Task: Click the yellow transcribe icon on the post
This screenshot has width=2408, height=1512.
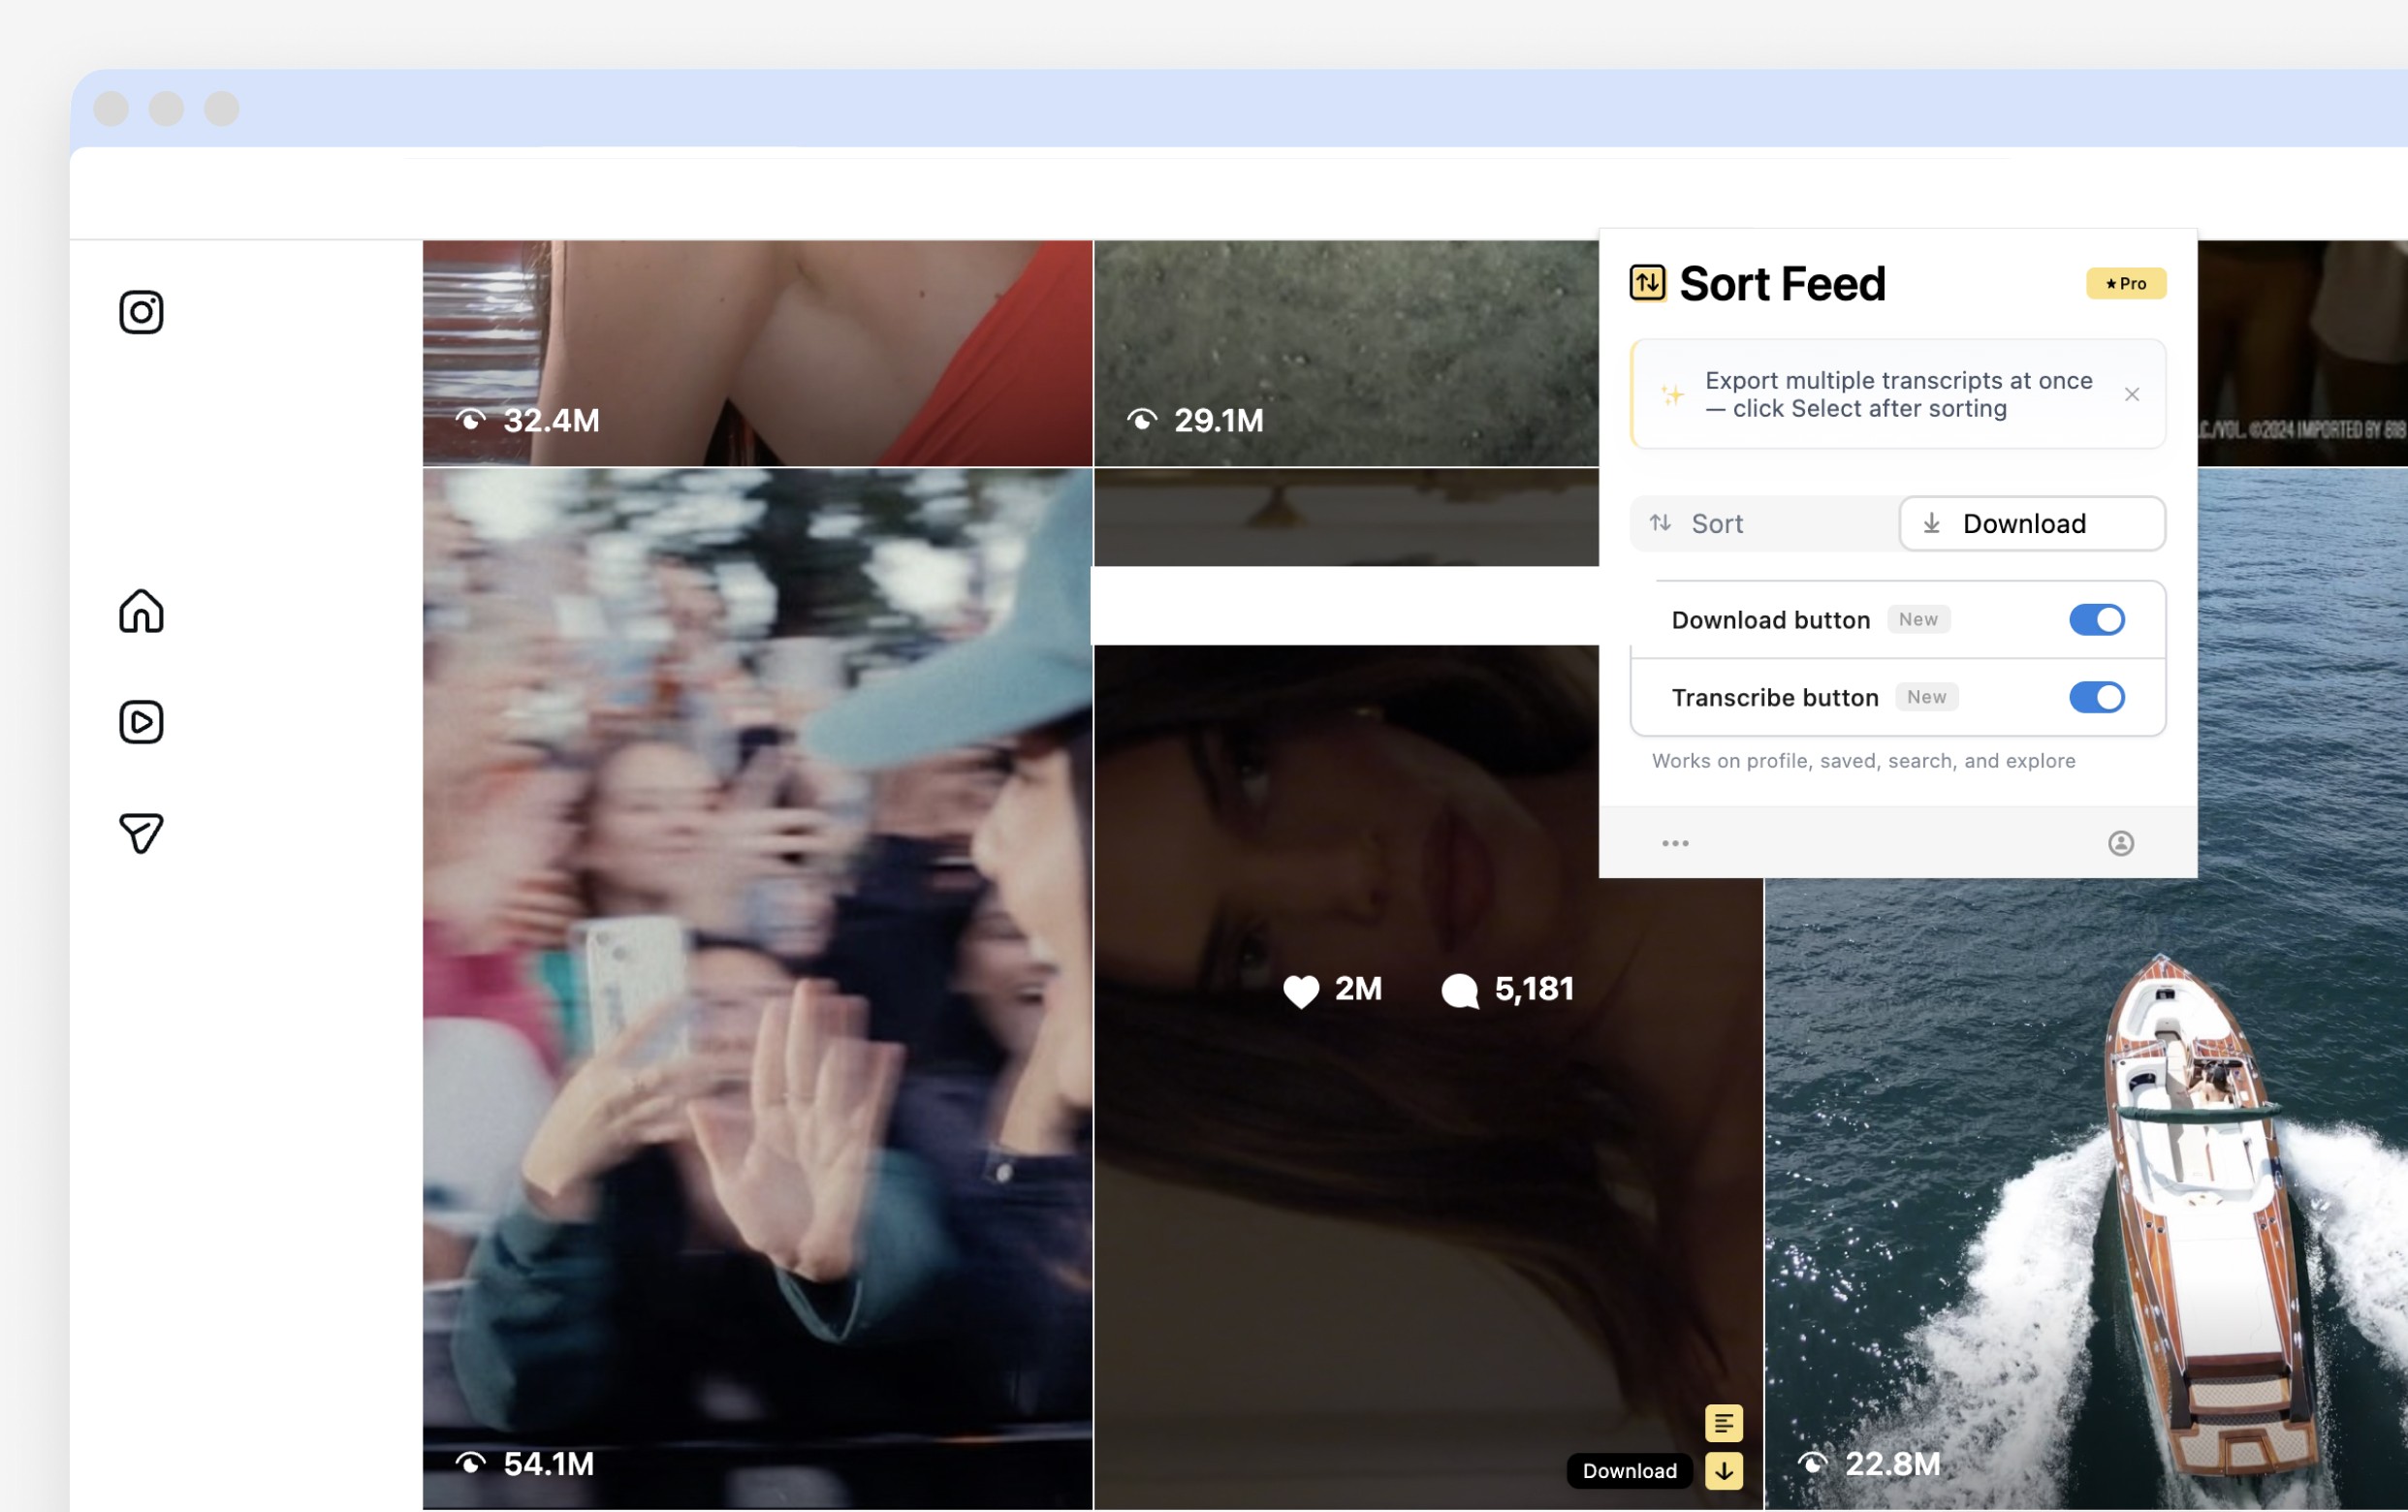Action: (x=1723, y=1423)
